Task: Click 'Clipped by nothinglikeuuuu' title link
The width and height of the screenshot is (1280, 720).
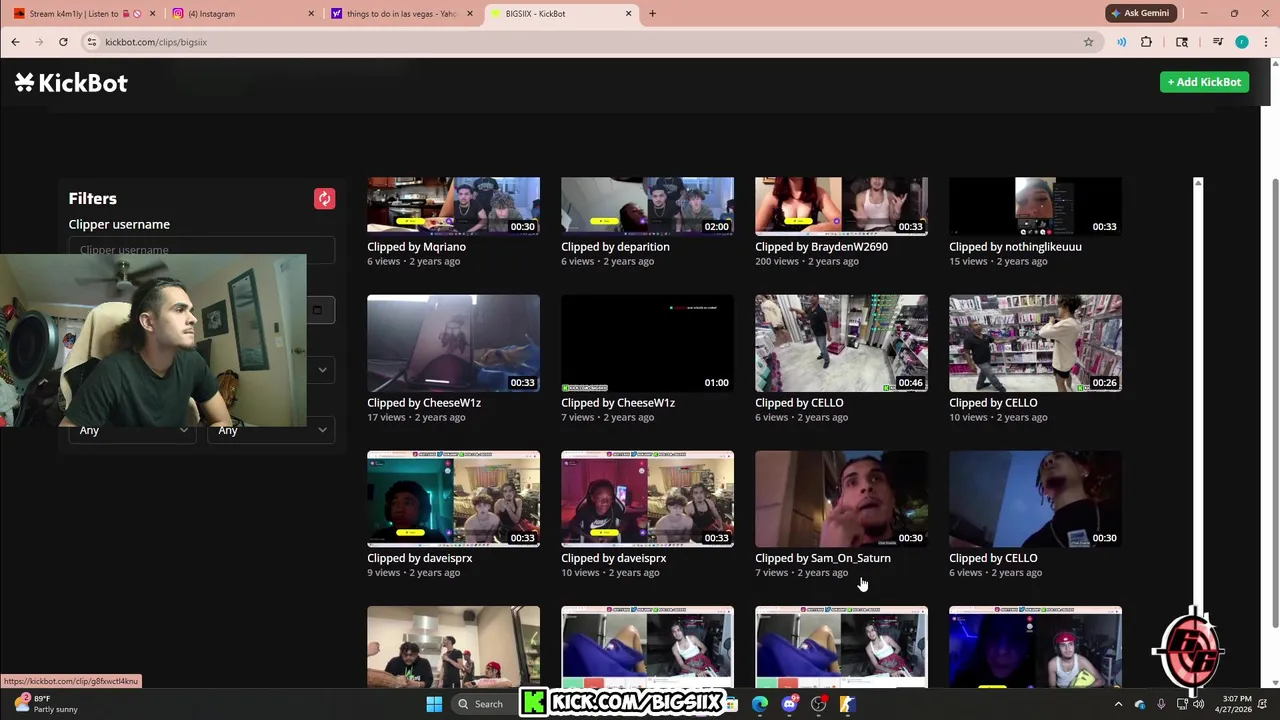Action: coord(1015,246)
